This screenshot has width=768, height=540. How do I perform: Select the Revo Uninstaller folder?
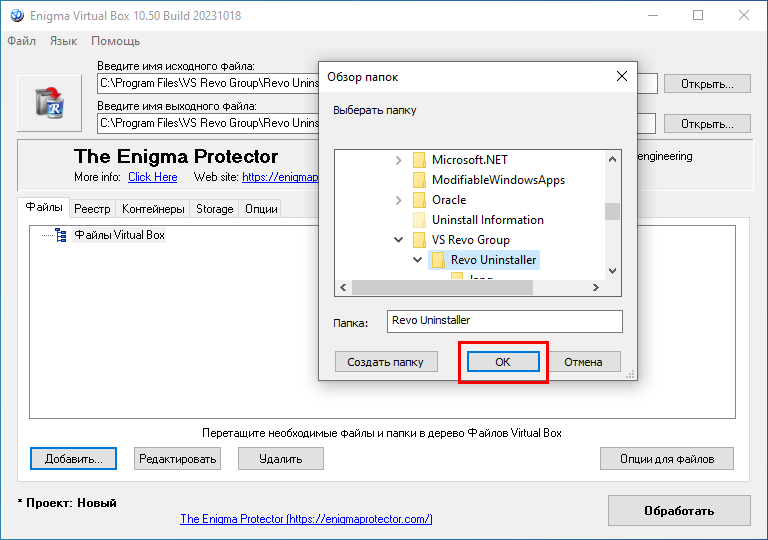493,260
